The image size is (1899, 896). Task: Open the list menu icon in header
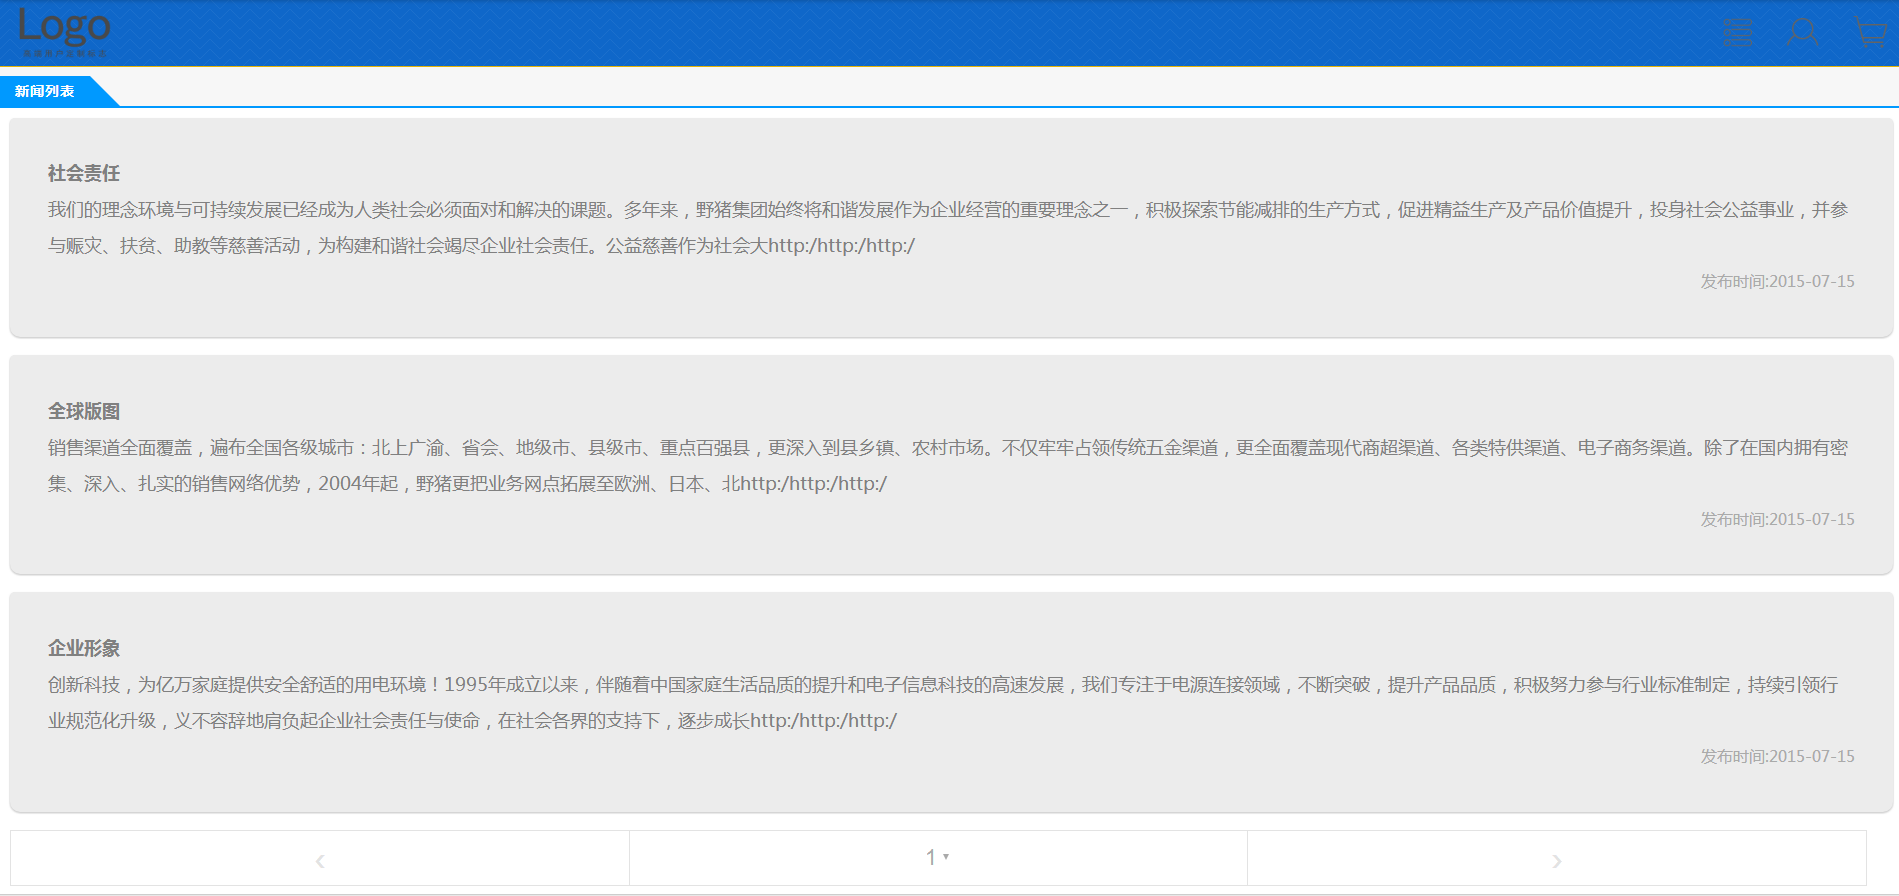click(x=1738, y=32)
